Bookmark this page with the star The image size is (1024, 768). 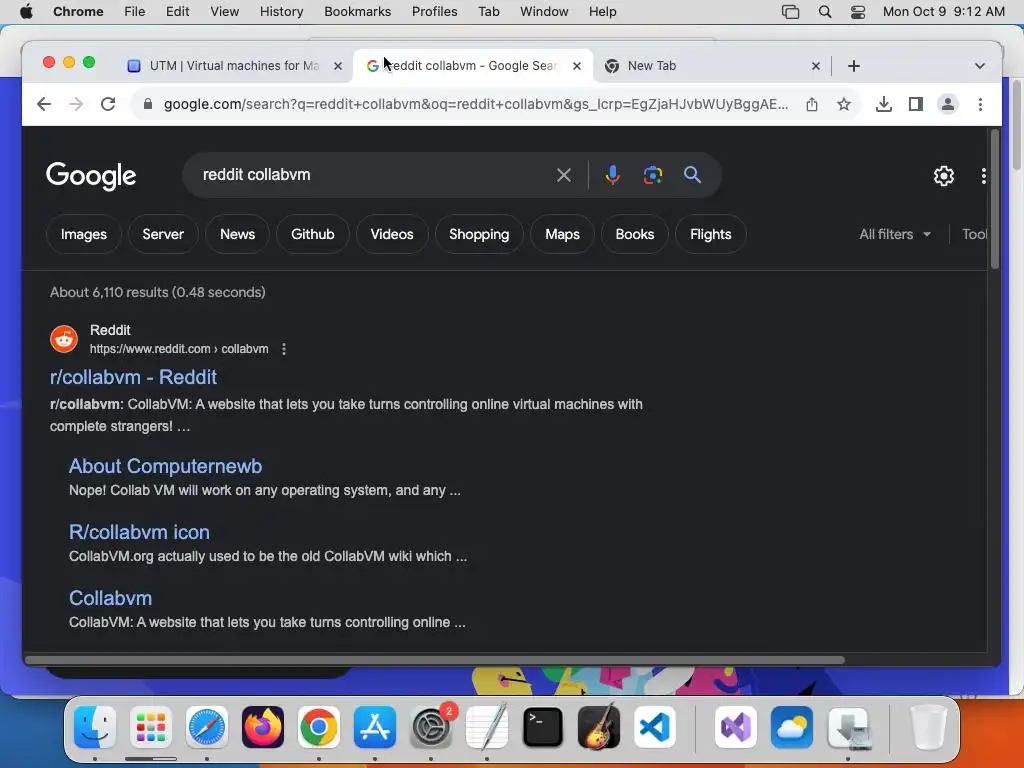844,104
